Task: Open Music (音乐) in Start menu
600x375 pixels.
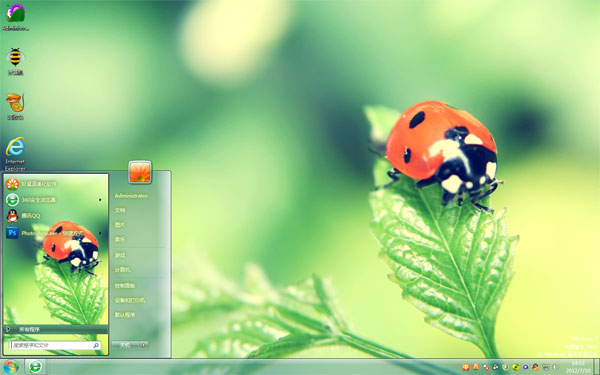Action: (x=120, y=240)
